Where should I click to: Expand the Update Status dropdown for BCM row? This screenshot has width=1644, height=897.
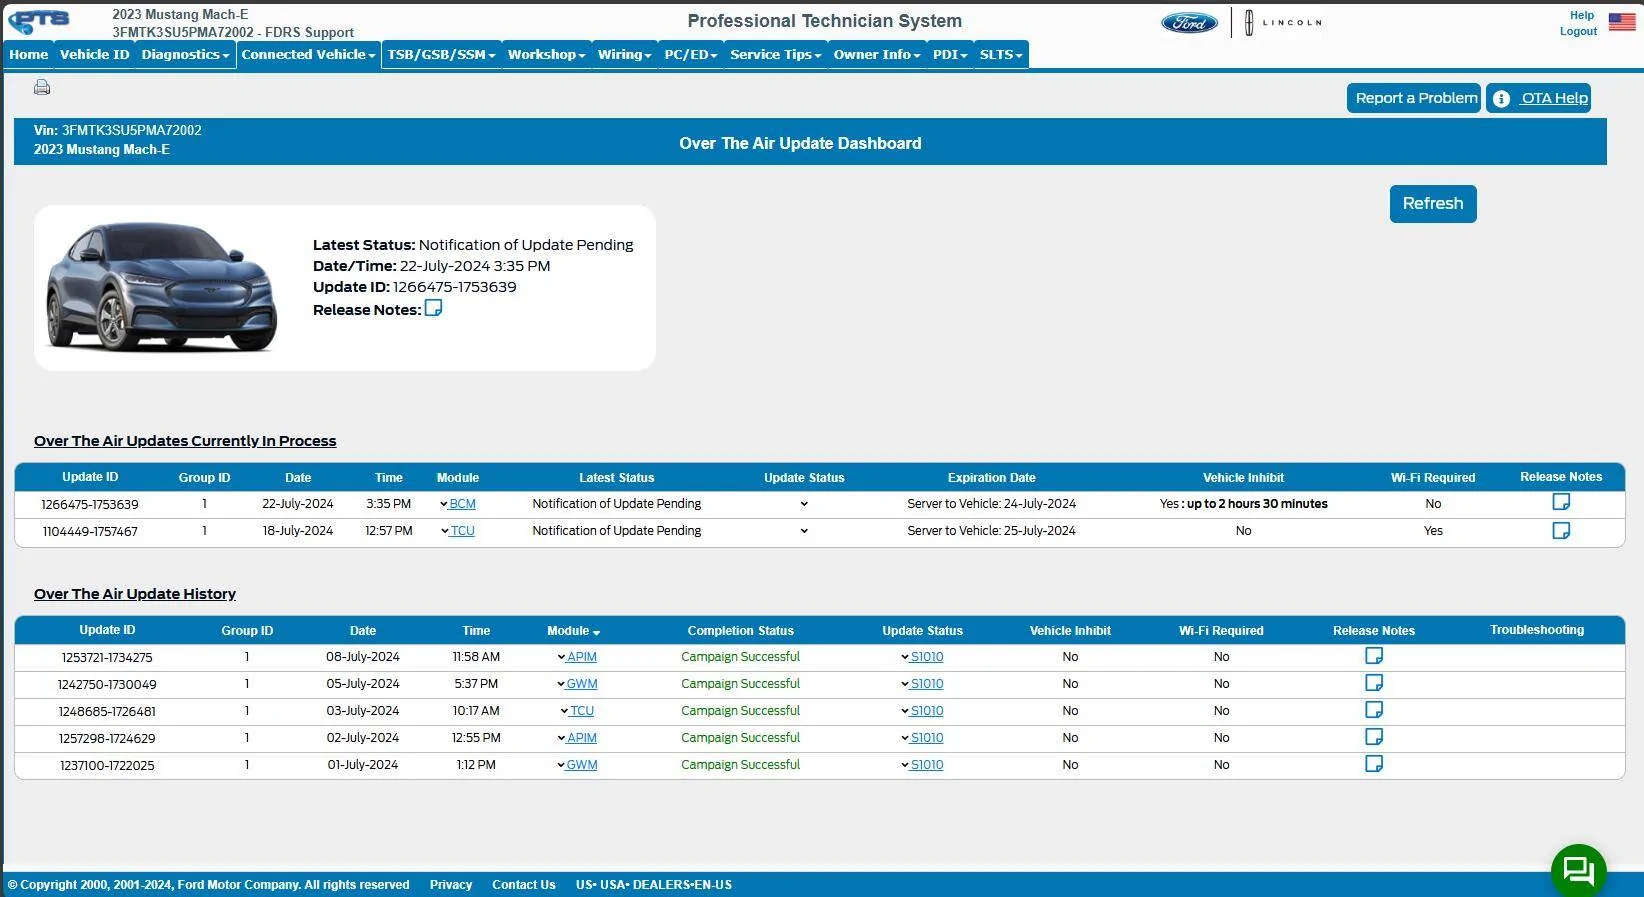click(804, 504)
